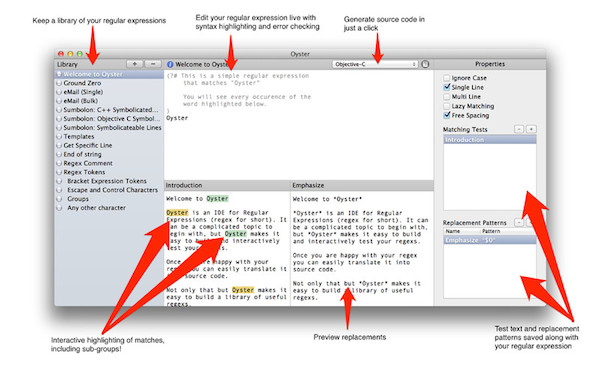Screen dimensions: 600x375
Task: Open the Objective-C language dropdown
Action: [x=375, y=64]
